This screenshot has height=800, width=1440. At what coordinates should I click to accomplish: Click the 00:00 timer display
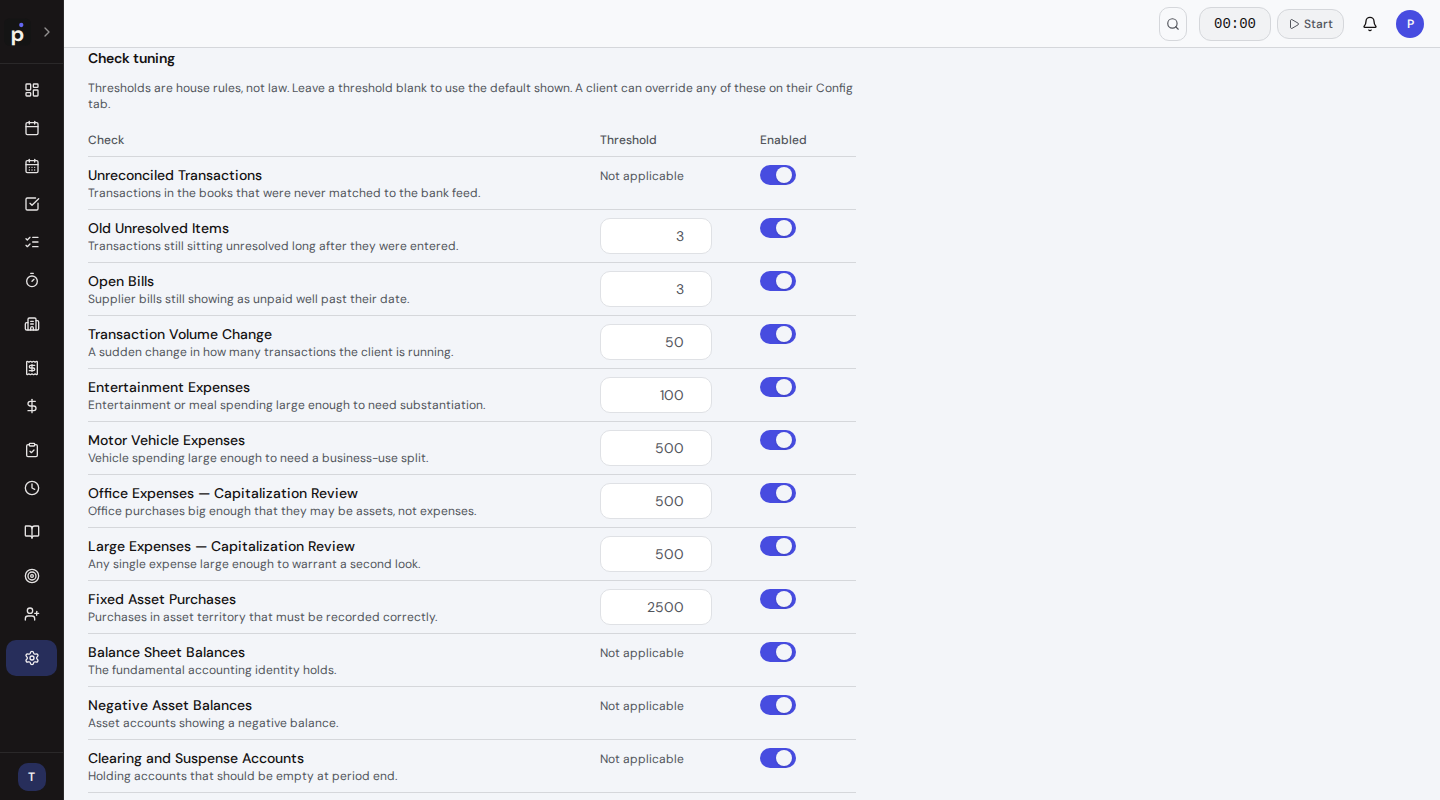tap(1235, 24)
